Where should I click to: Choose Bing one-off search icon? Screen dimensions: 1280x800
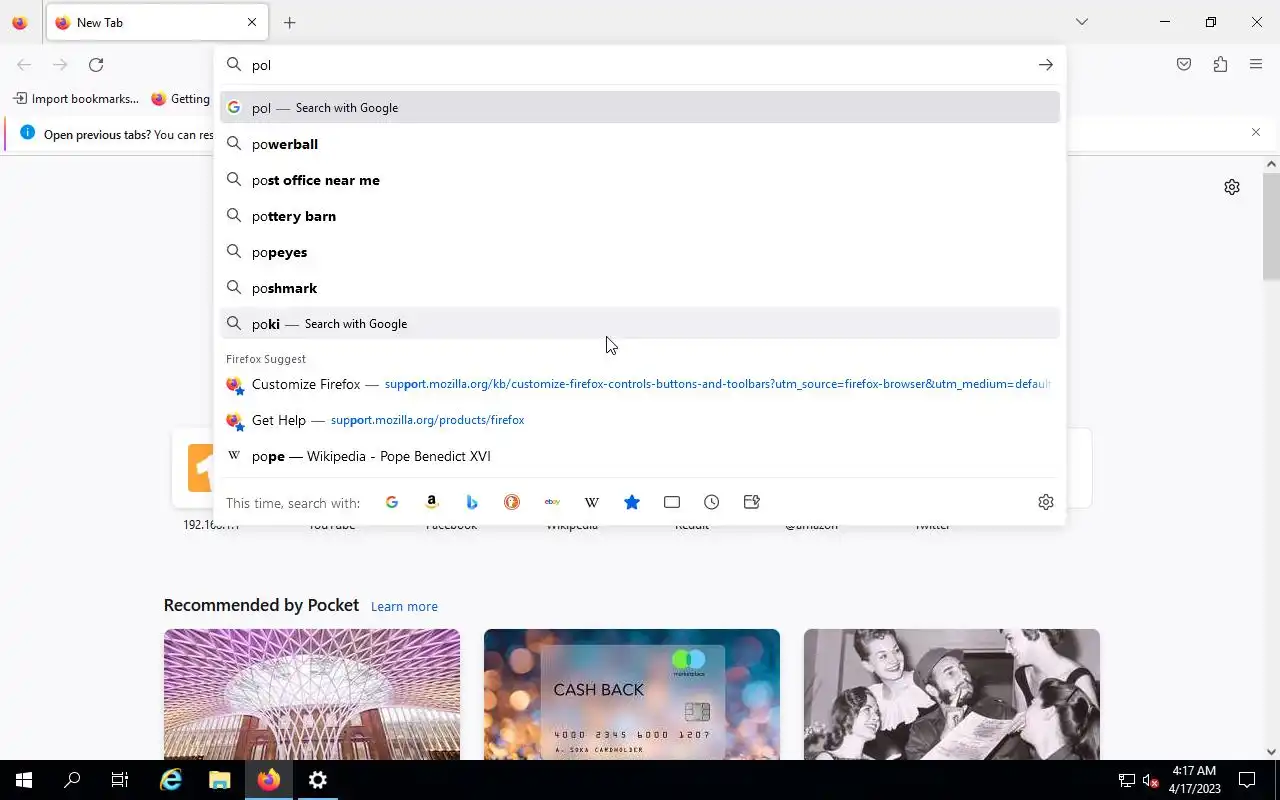(472, 502)
